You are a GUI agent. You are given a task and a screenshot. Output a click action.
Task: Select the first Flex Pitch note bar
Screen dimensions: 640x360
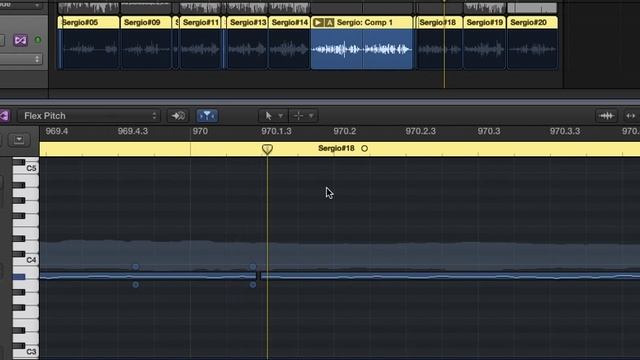(148, 276)
